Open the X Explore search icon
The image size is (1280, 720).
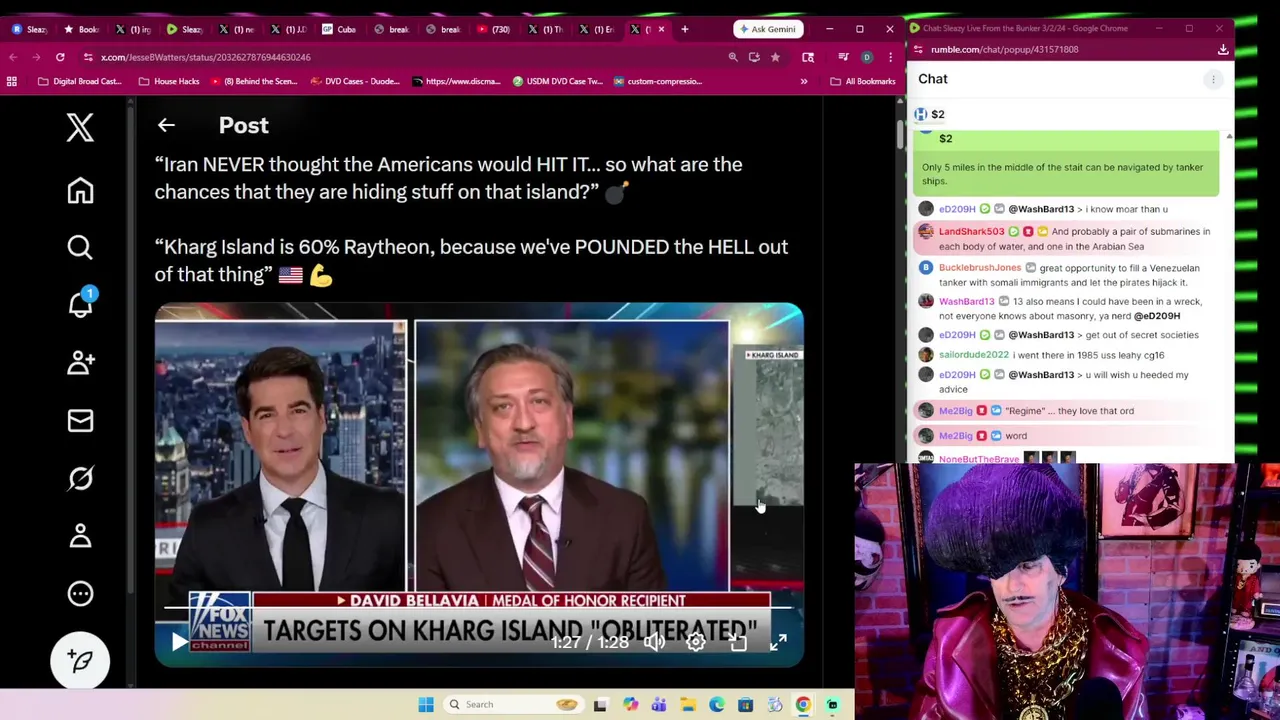pyautogui.click(x=80, y=247)
